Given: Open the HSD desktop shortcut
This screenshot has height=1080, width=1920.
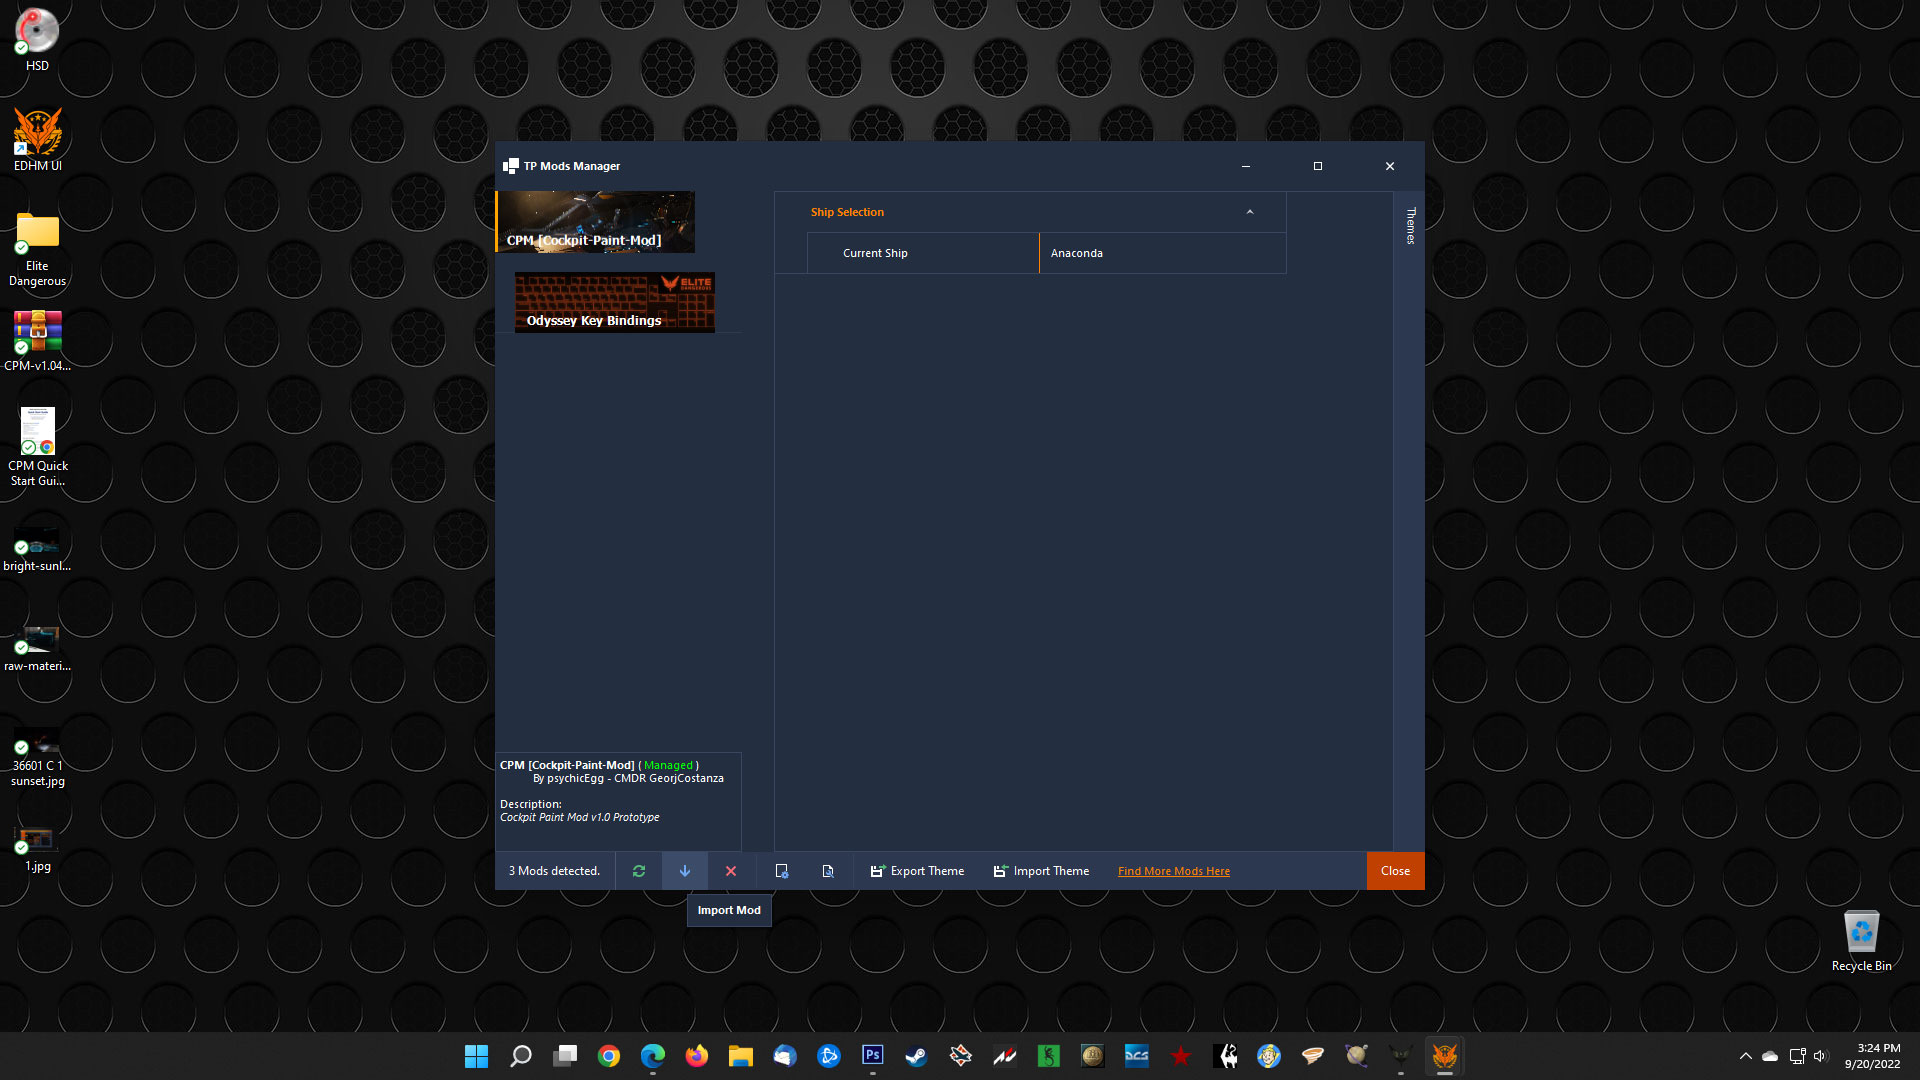Looking at the screenshot, I should [x=37, y=40].
